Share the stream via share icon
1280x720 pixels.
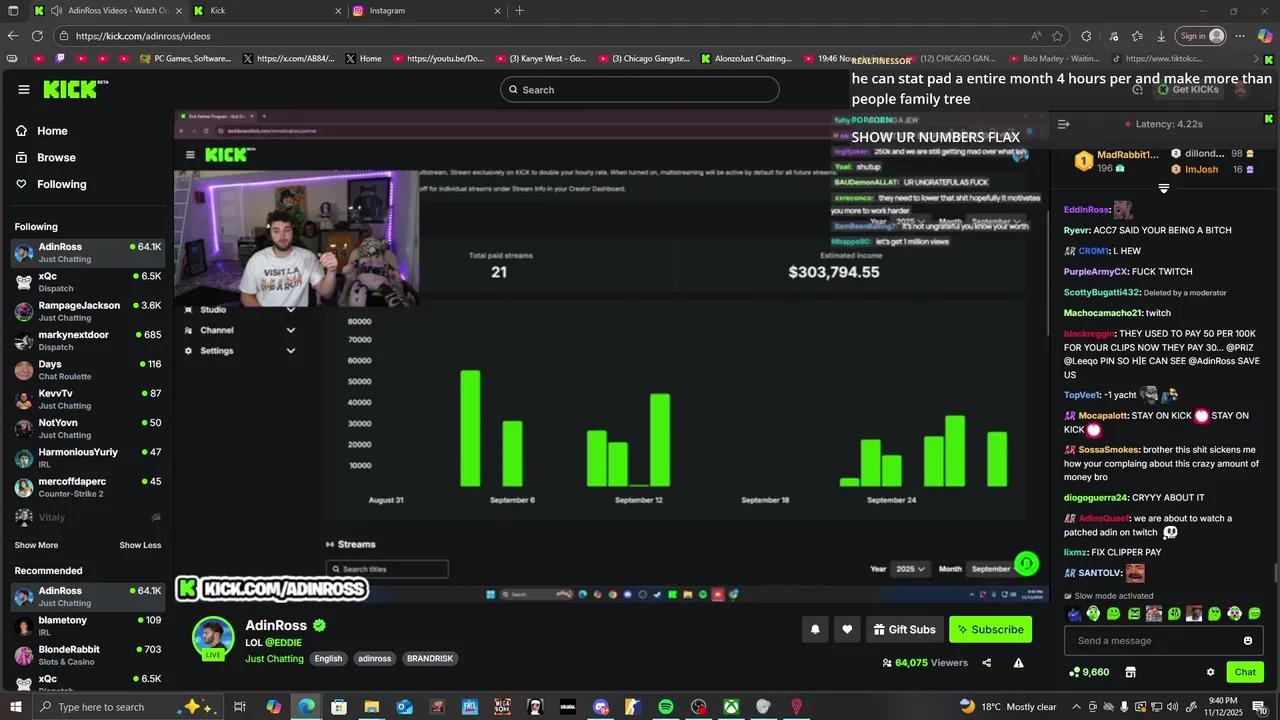tap(987, 662)
